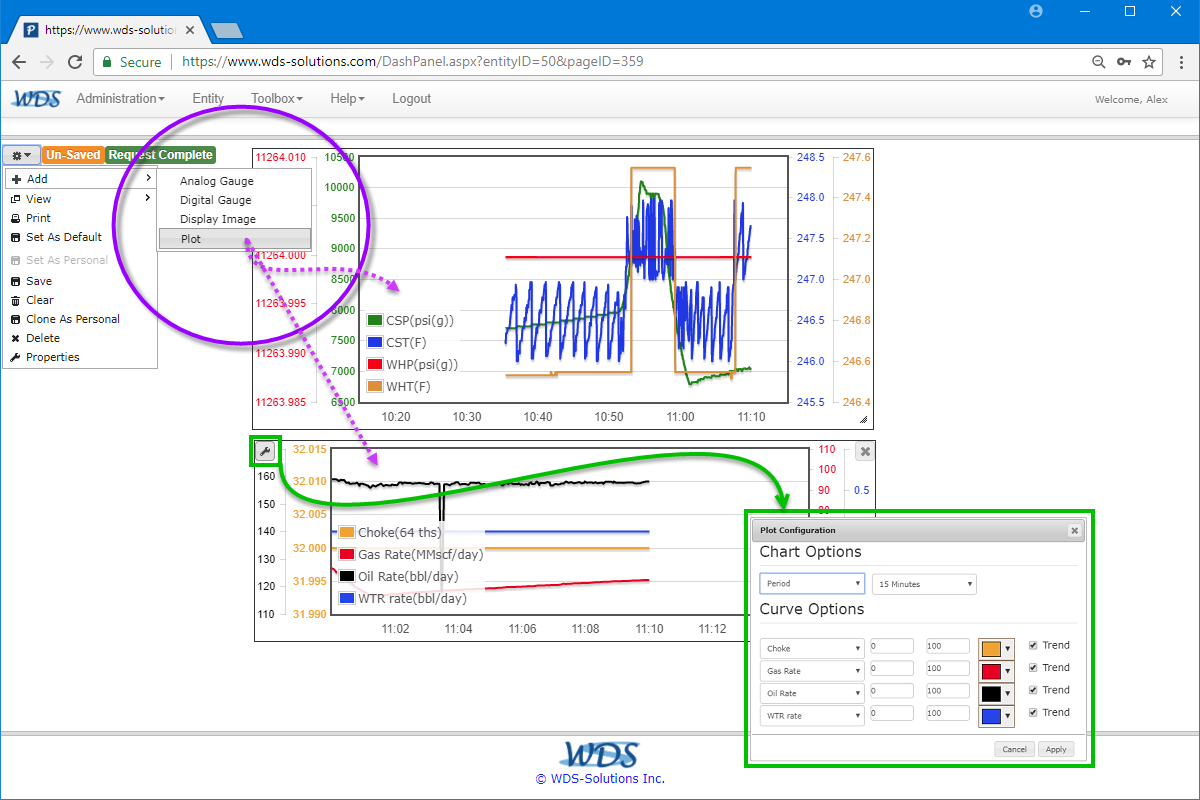Click the WDS logo in navbar
The height and width of the screenshot is (800, 1200).
pos(37,99)
